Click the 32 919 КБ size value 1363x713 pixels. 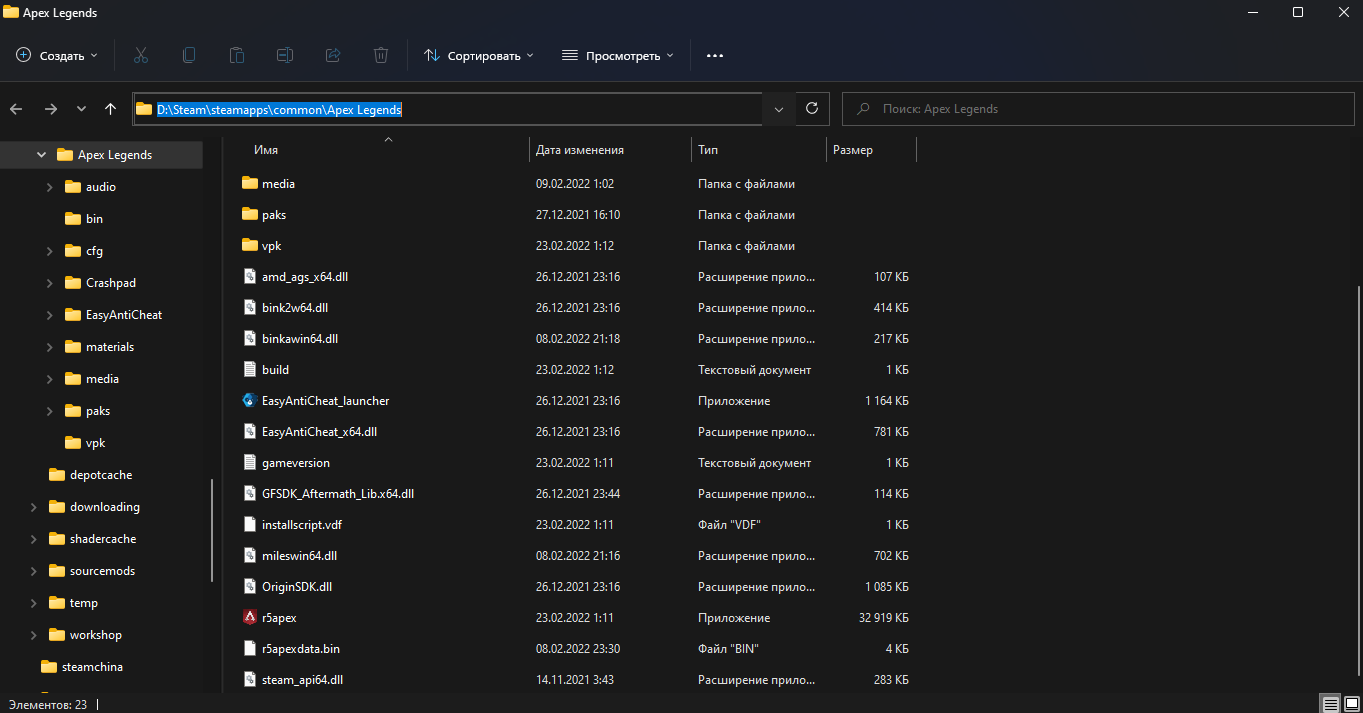coord(883,618)
